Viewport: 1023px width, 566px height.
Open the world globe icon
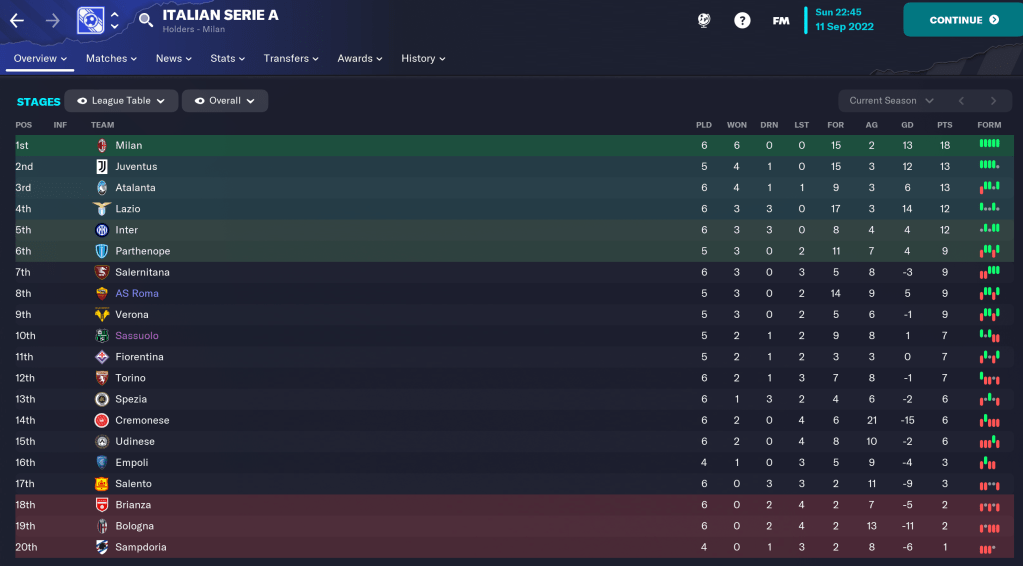[704, 20]
